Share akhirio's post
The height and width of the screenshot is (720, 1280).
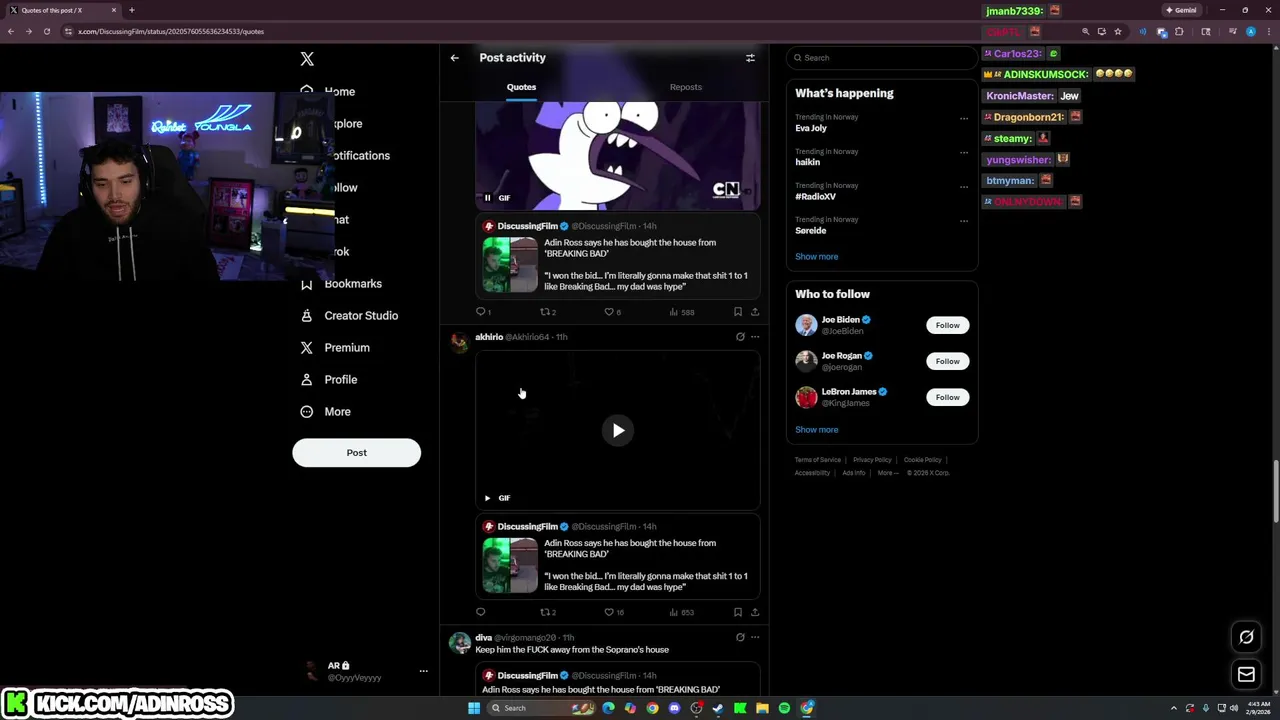(755, 612)
